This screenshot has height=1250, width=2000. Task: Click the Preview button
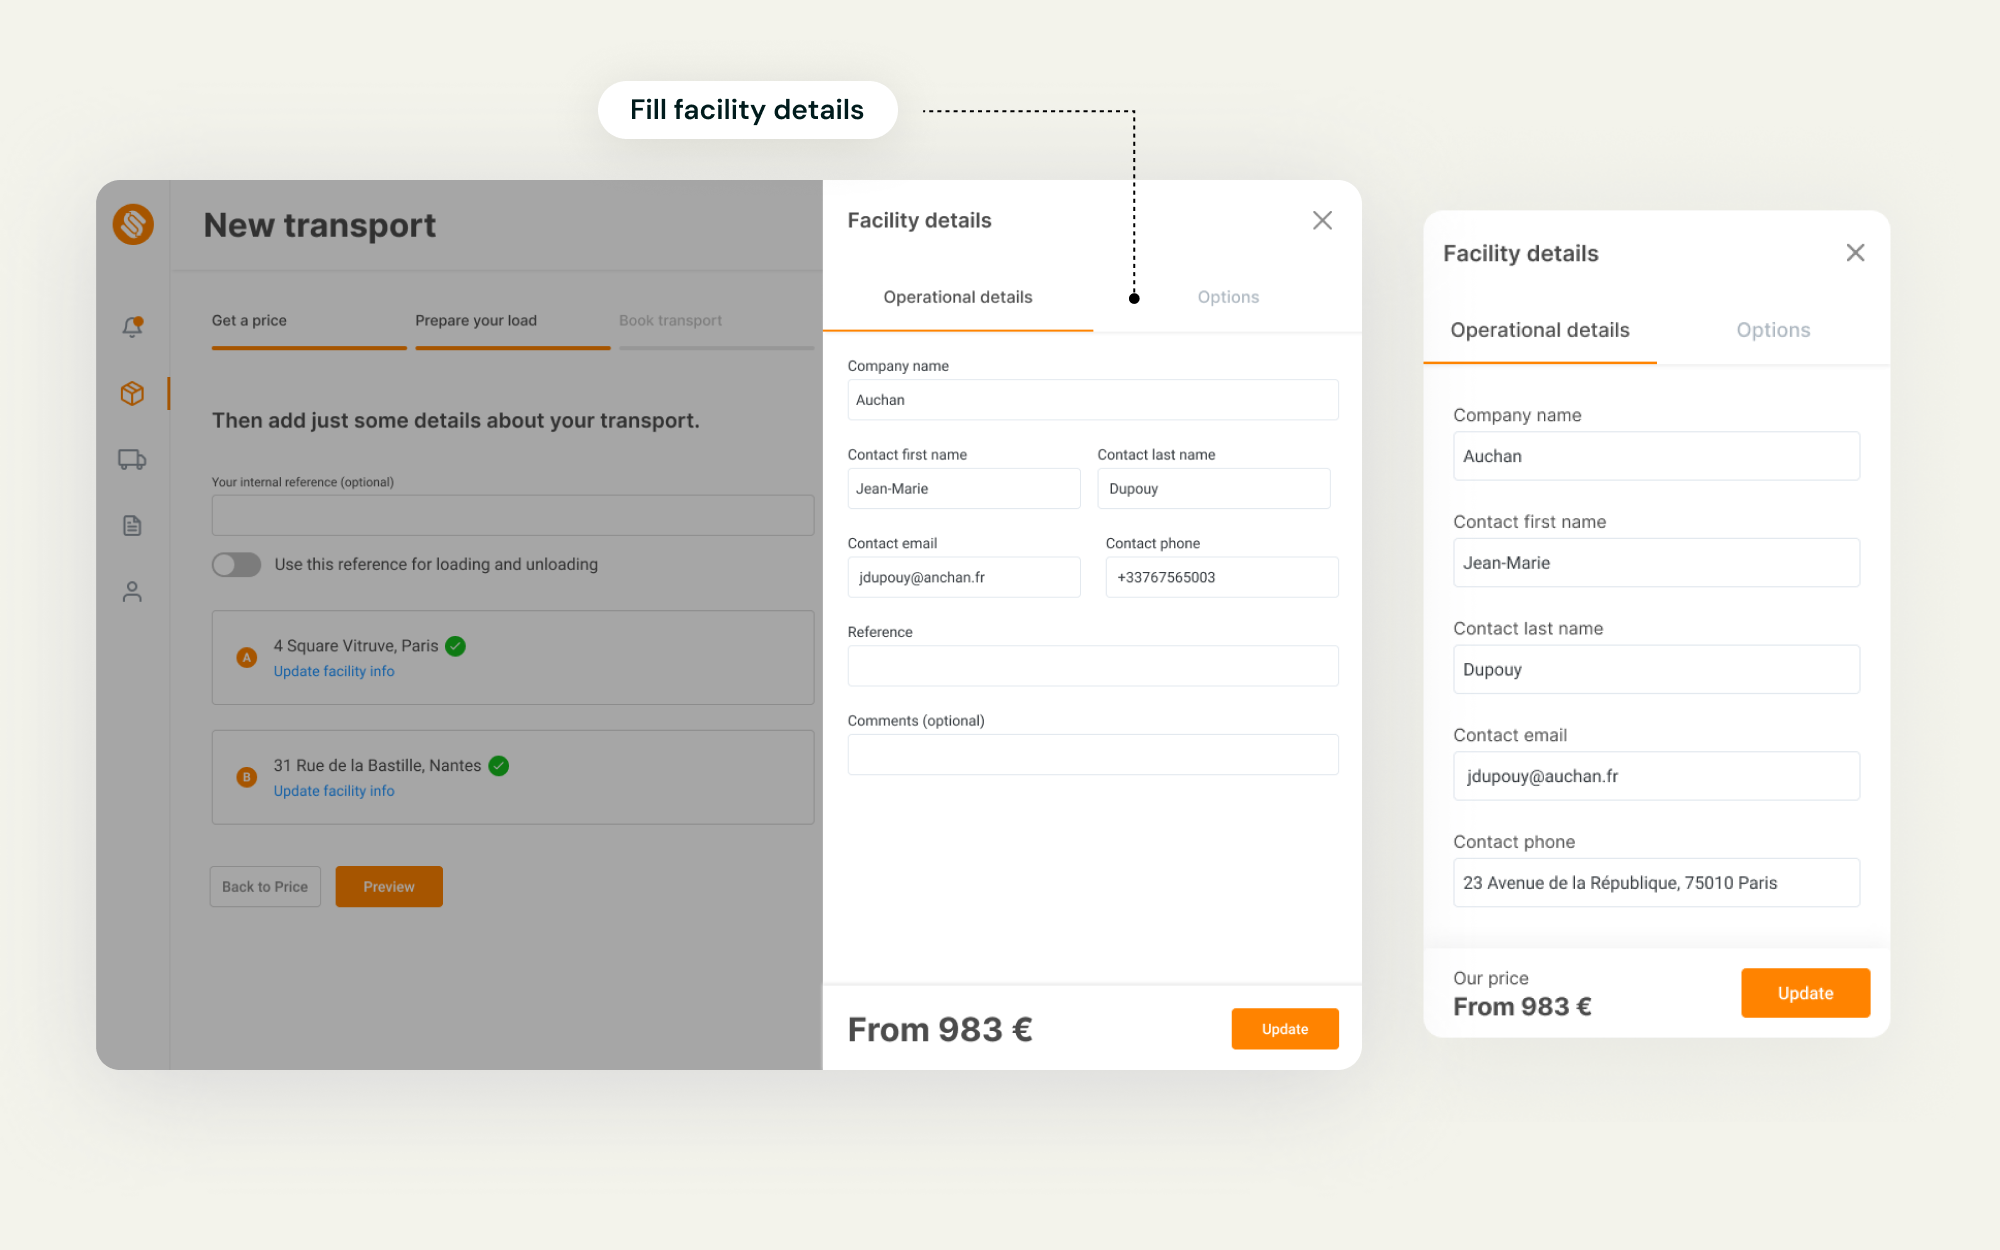[389, 887]
